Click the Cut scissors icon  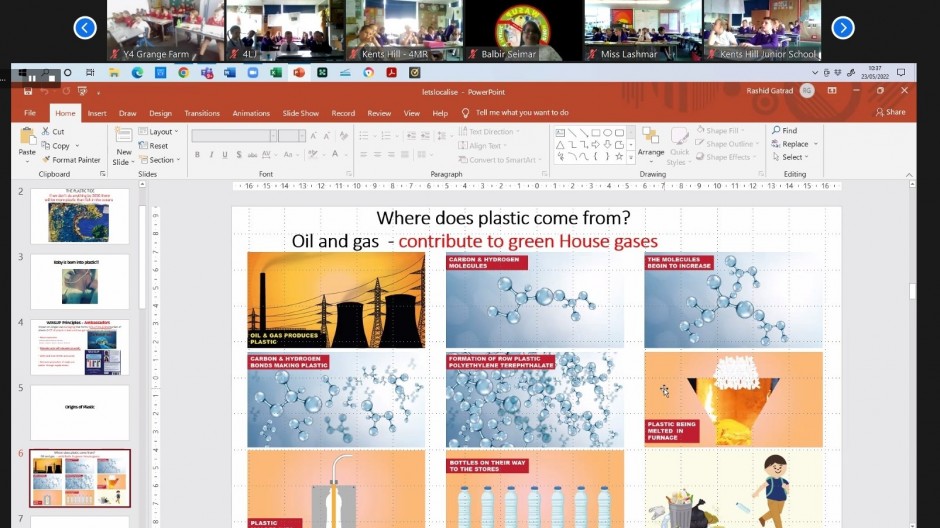coord(46,131)
